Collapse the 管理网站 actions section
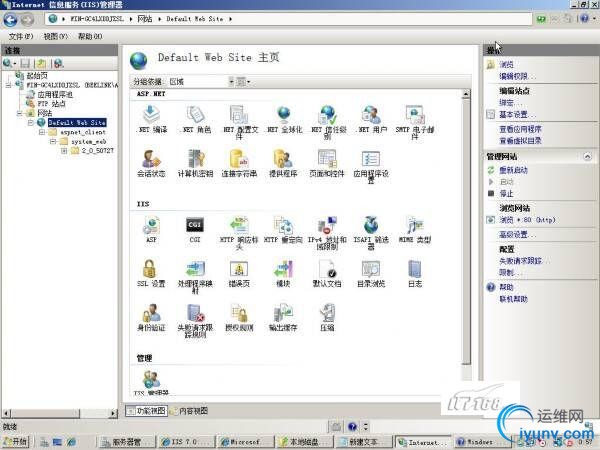Viewport: 600px width, 450px height. (587, 156)
